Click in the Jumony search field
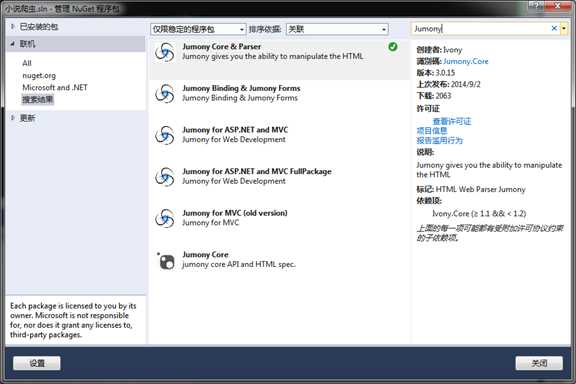The width and height of the screenshot is (576, 384). [481, 28]
